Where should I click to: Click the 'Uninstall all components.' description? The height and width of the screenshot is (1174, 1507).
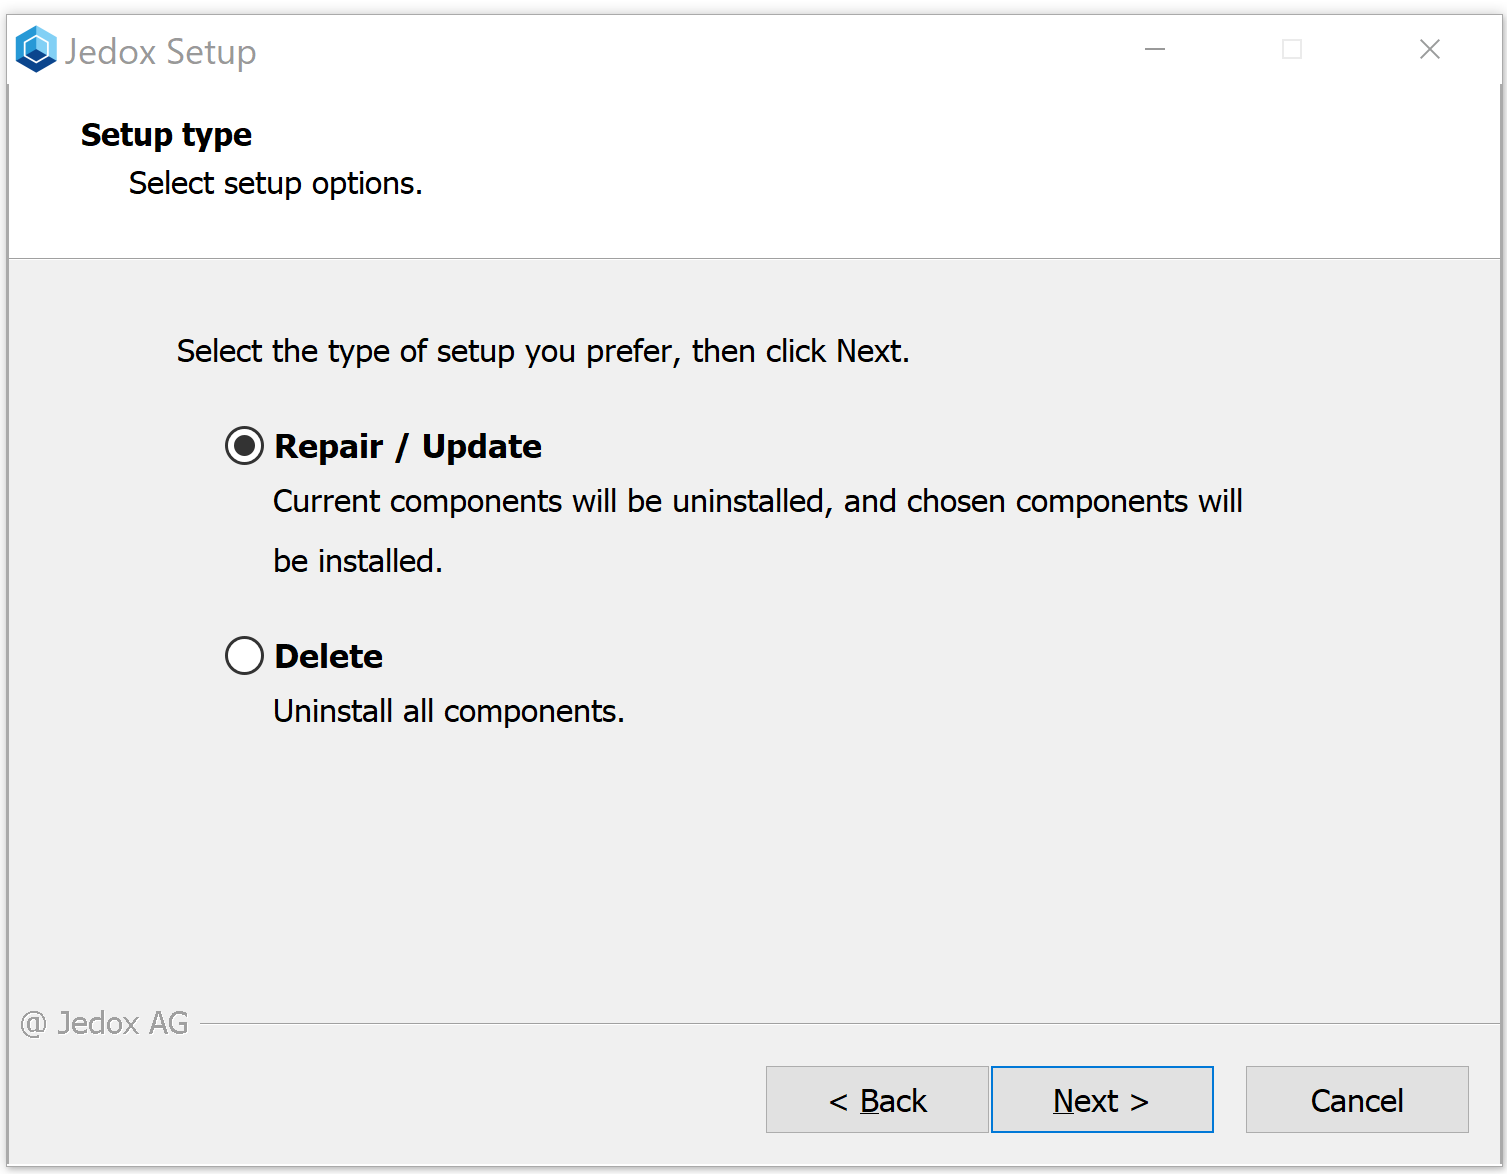[448, 711]
